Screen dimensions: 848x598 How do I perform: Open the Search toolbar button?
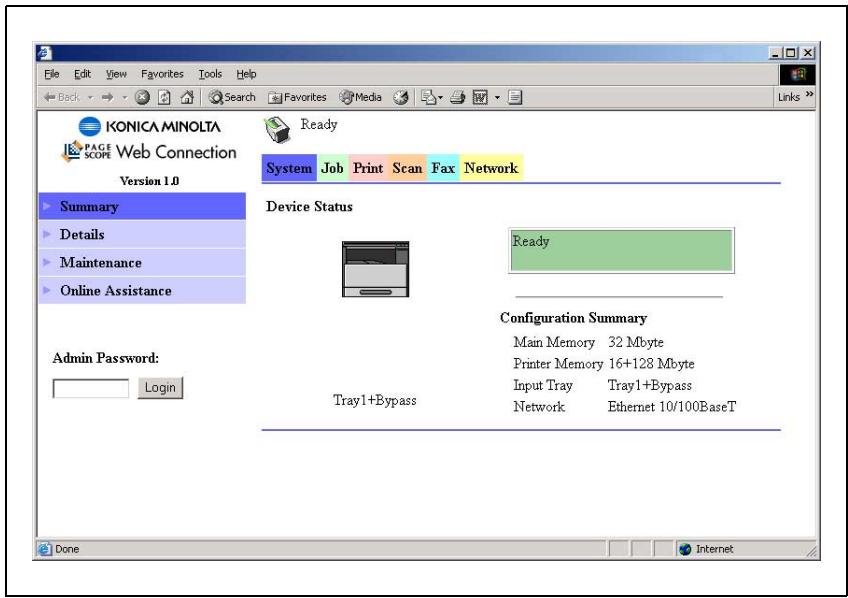[x=233, y=97]
